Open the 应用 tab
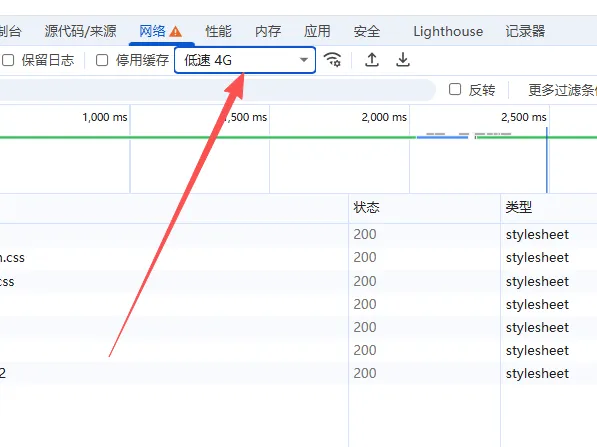Viewport: 597px width, 447px height. point(317,31)
